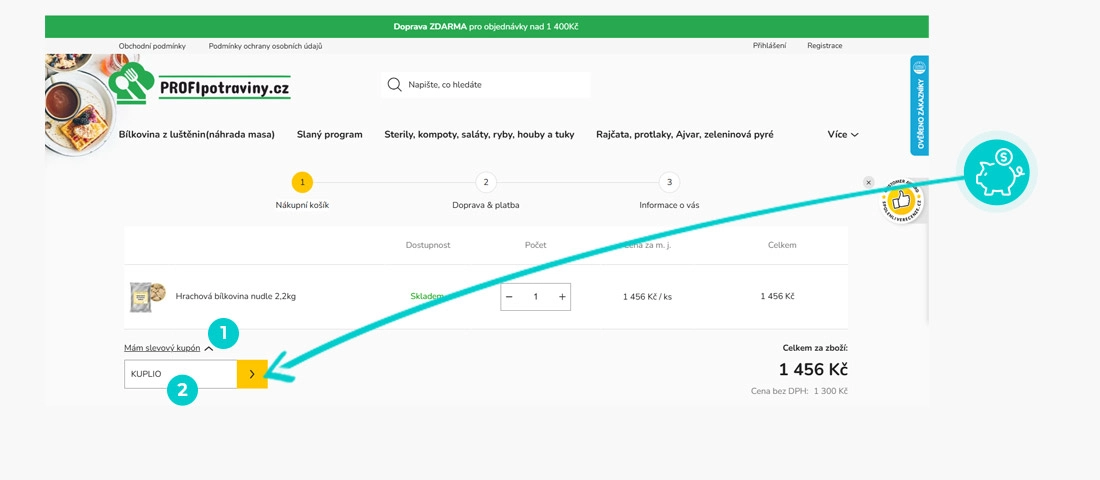Click the Registrace link
Screen dimensions: 1100x480
824,46
